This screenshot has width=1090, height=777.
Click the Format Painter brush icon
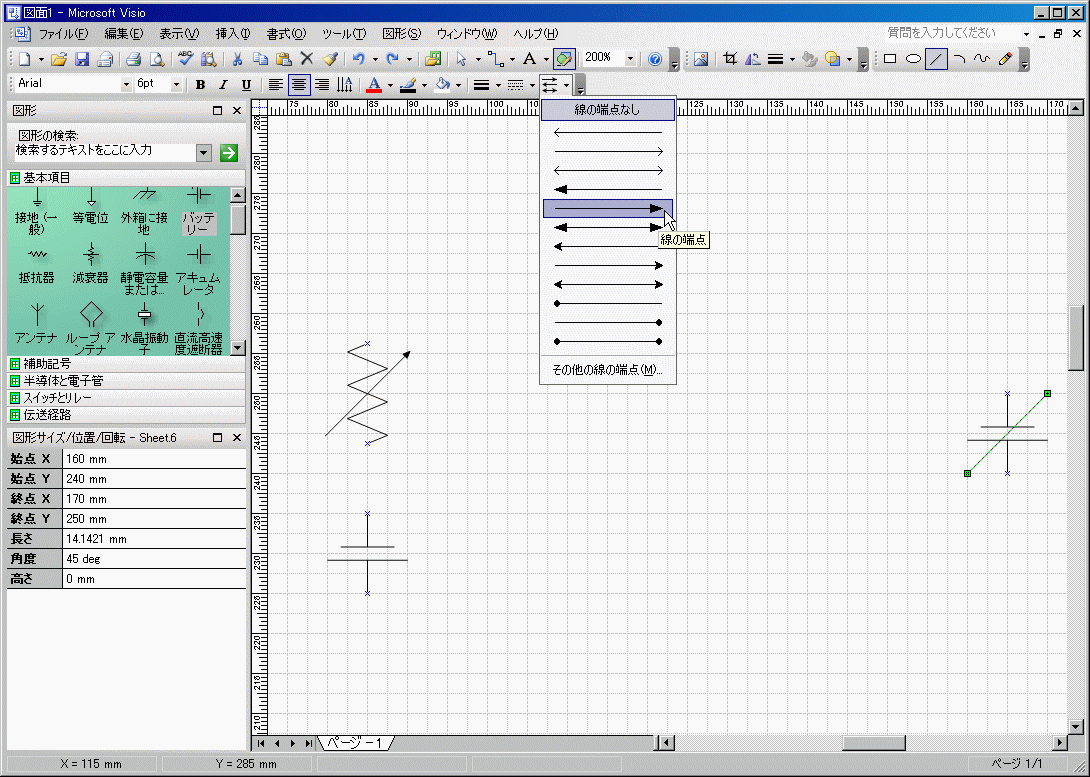pyautogui.click(x=330, y=59)
